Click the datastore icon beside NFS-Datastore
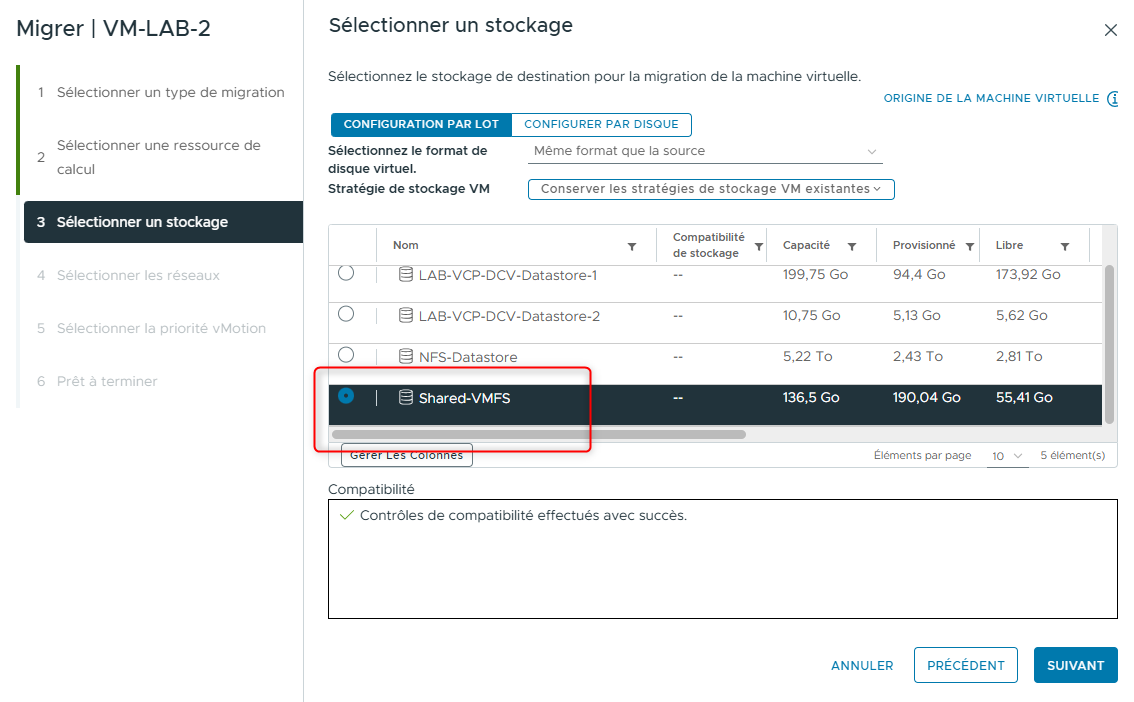Viewport: 1134px width, 702px height. [x=407, y=356]
